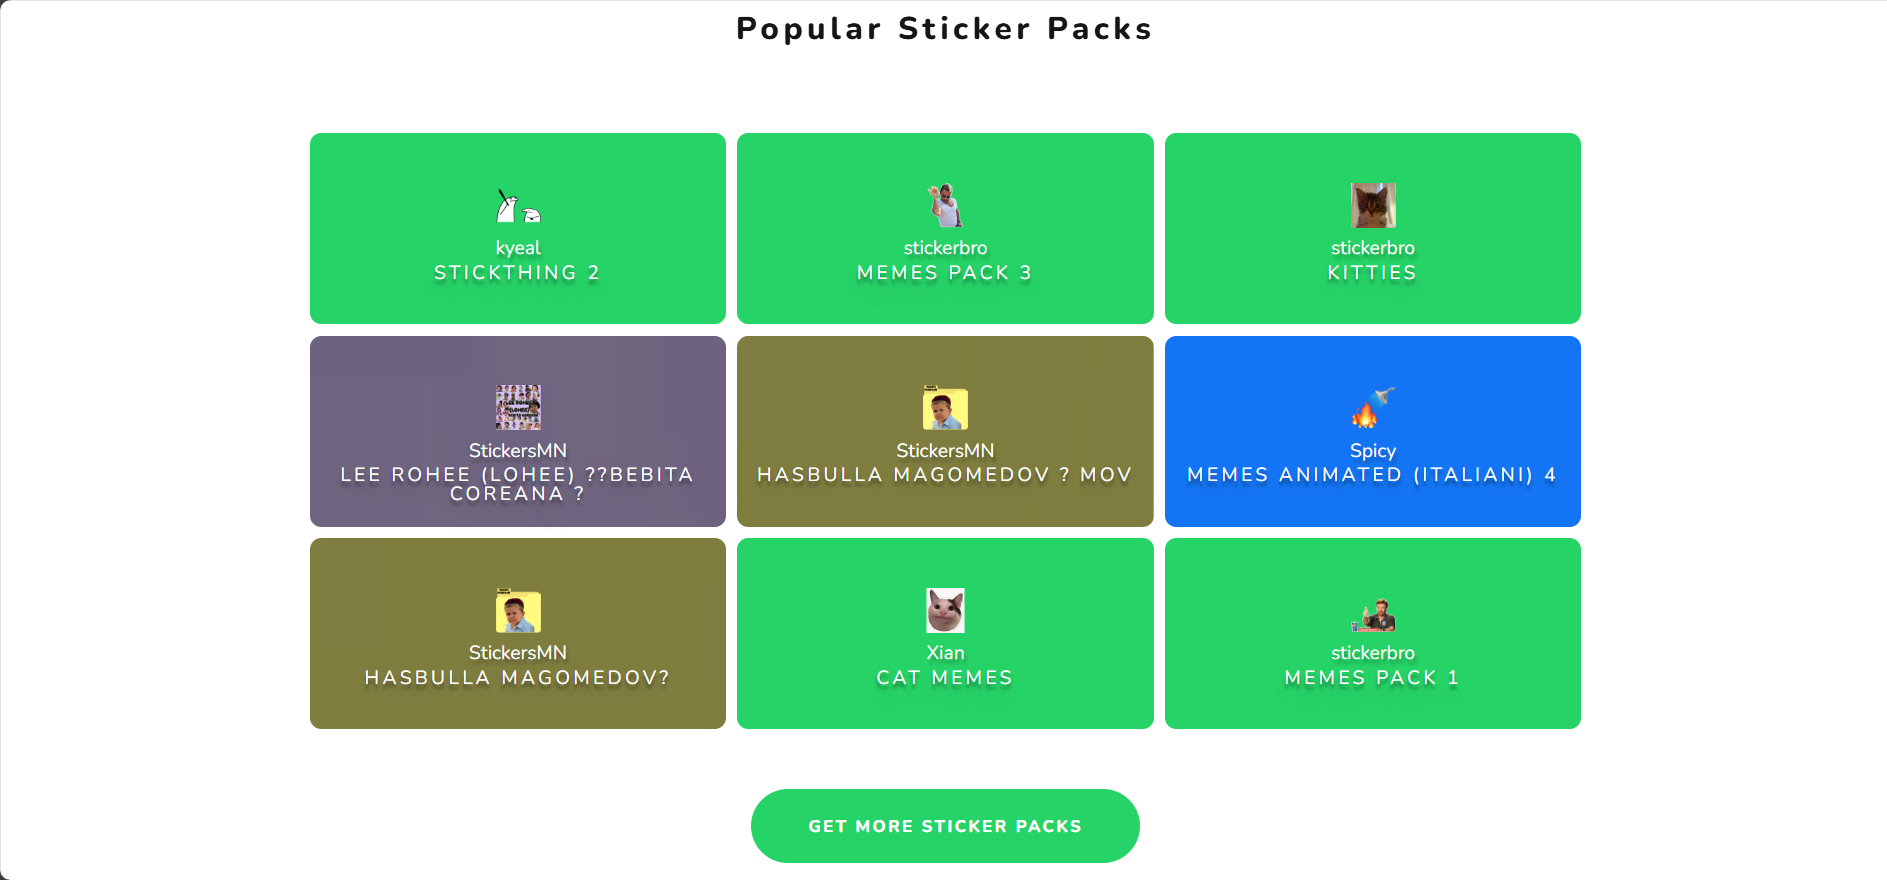Image resolution: width=1887 pixels, height=880 pixels.
Task: Click the Kitties cat sticker image
Action: 1372,206
